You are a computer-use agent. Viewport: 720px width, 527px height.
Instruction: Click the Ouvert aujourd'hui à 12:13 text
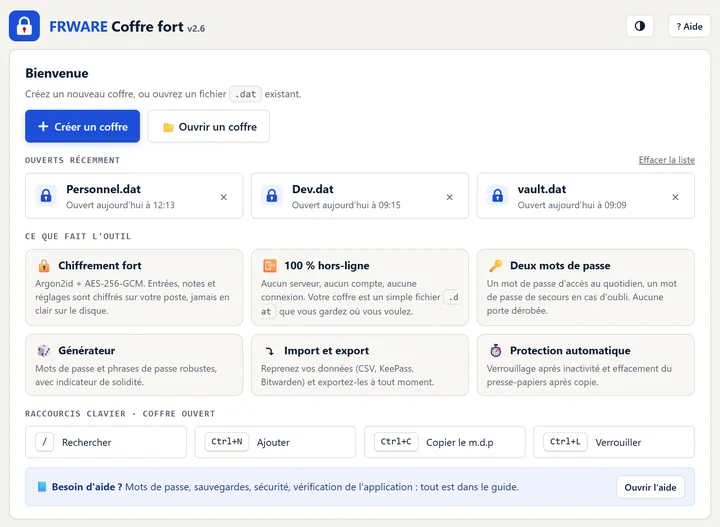[x=120, y=205]
